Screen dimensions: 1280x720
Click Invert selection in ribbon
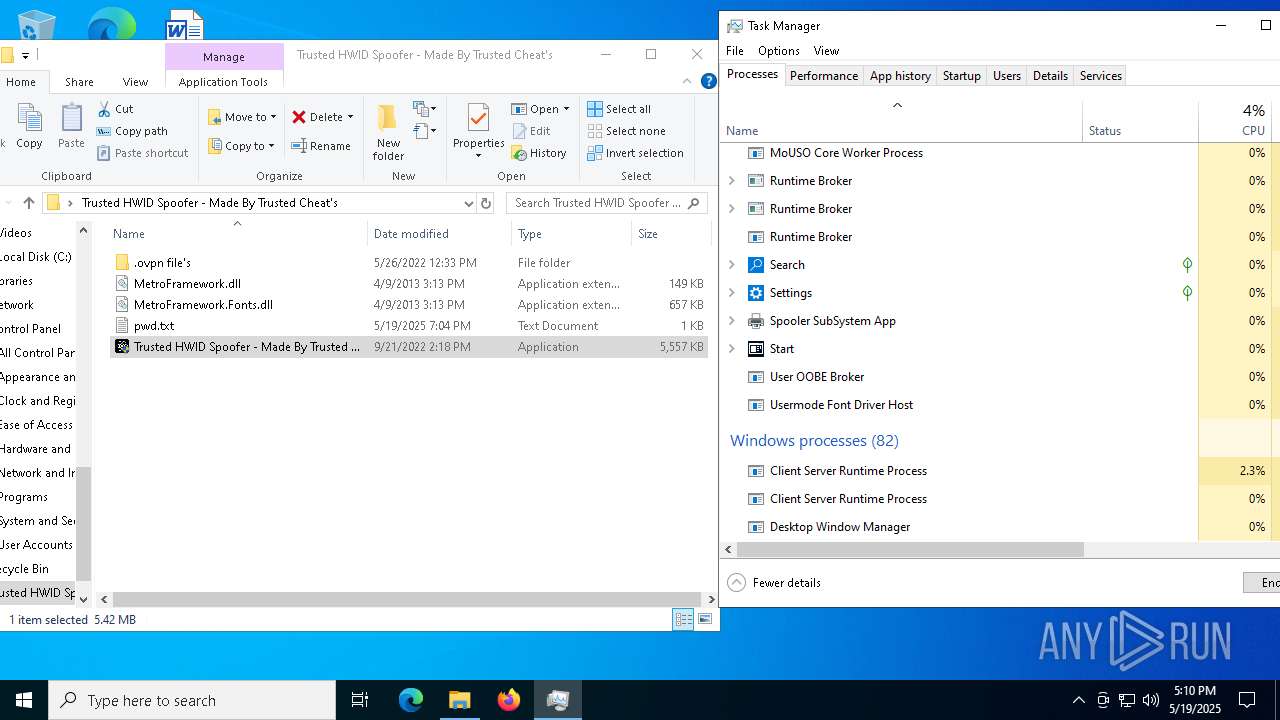tap(635, 153)
